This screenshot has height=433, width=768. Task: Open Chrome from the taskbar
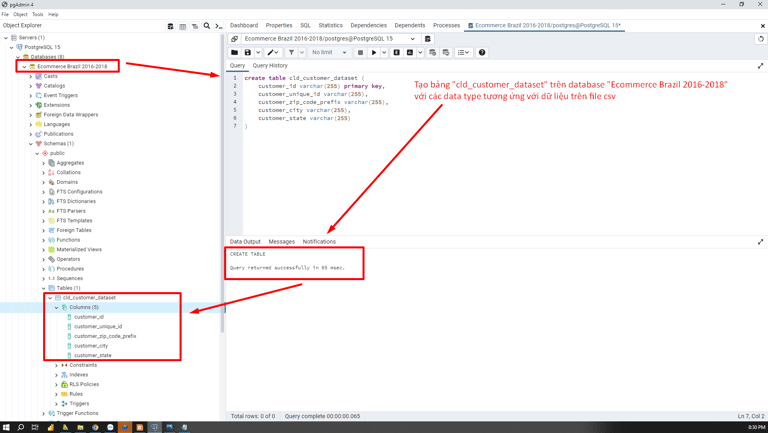tap(95, 427)
